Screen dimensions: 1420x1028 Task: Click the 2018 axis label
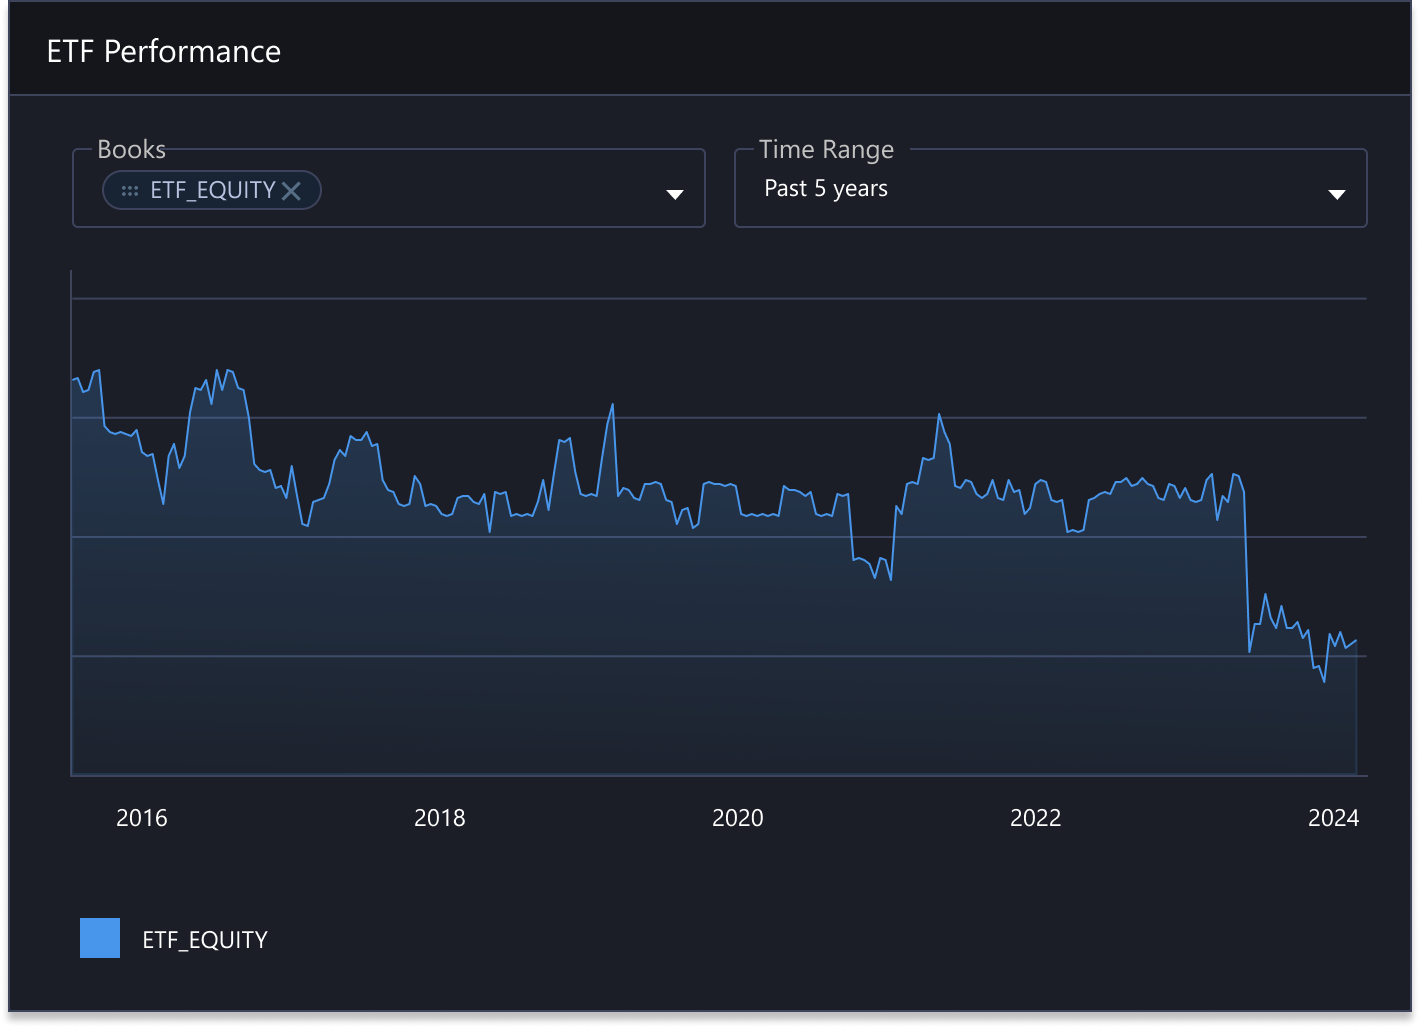tap(440, 818)
